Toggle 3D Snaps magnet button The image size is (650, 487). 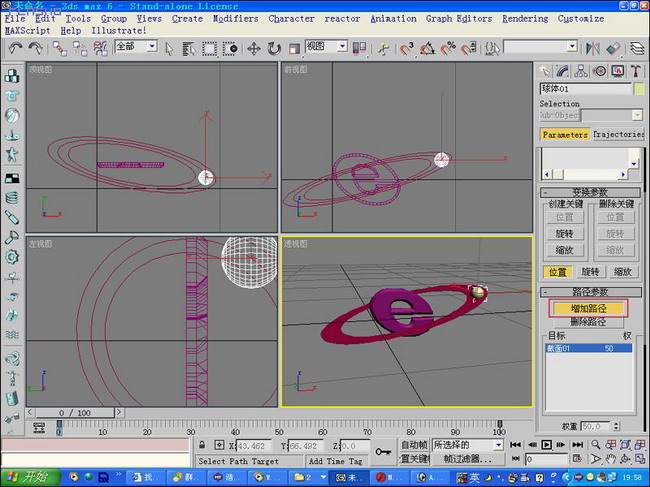pyautogui.click(x=407, y=49)
